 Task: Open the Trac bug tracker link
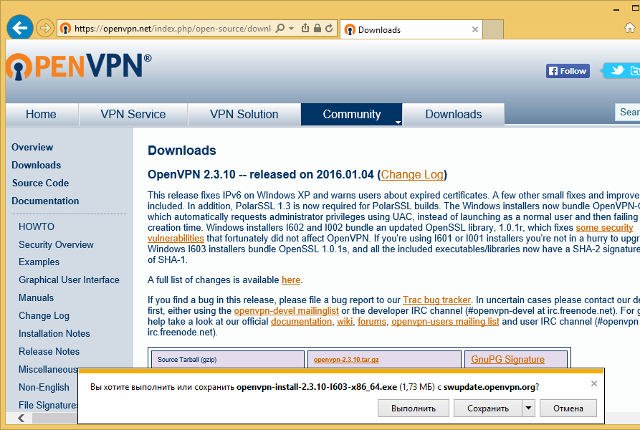click(437, 300)
